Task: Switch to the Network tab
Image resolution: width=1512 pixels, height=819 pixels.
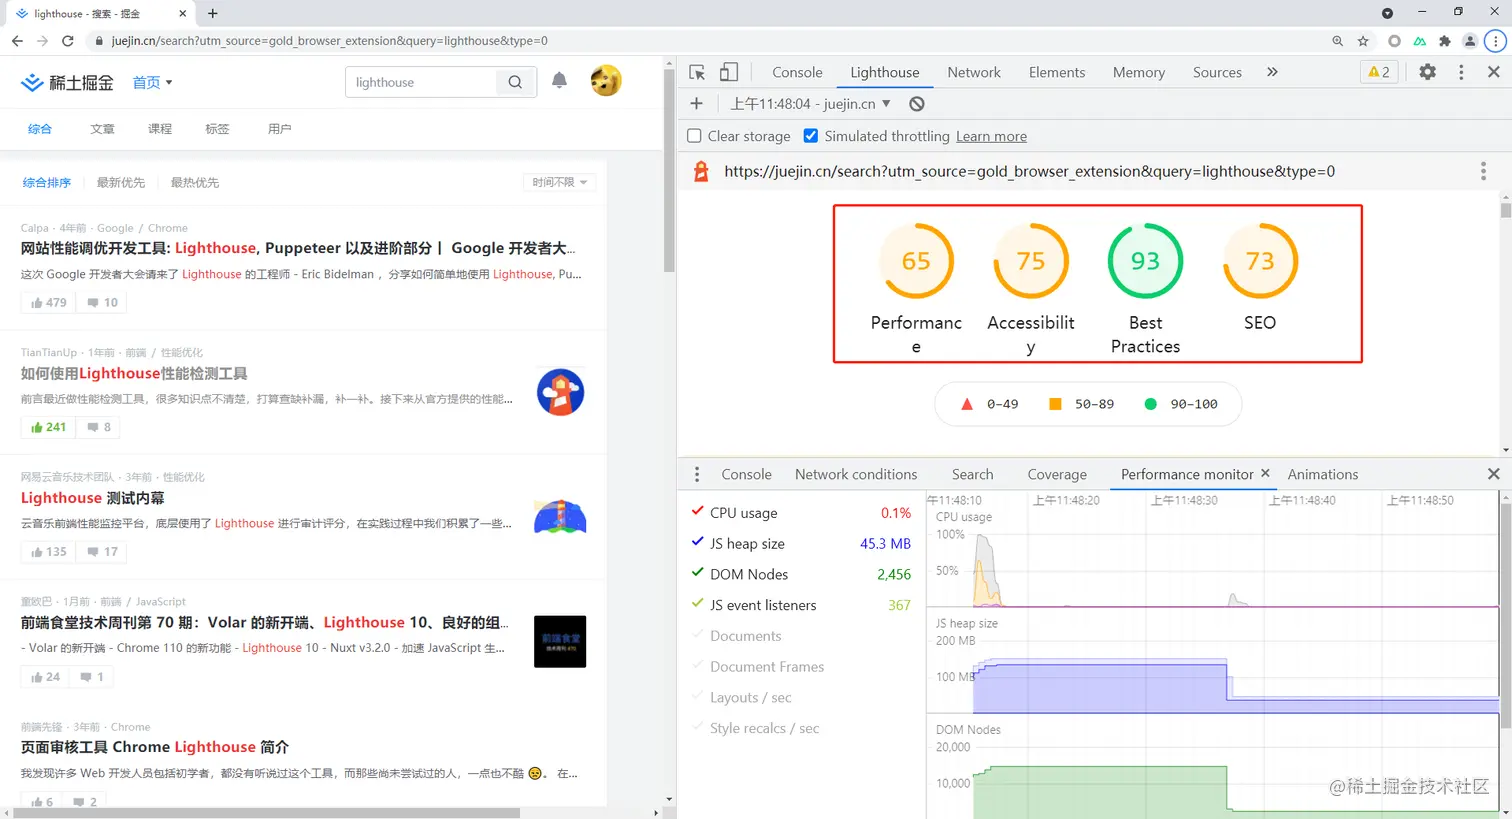Action: pyautogui.click(x=974, y=72)
